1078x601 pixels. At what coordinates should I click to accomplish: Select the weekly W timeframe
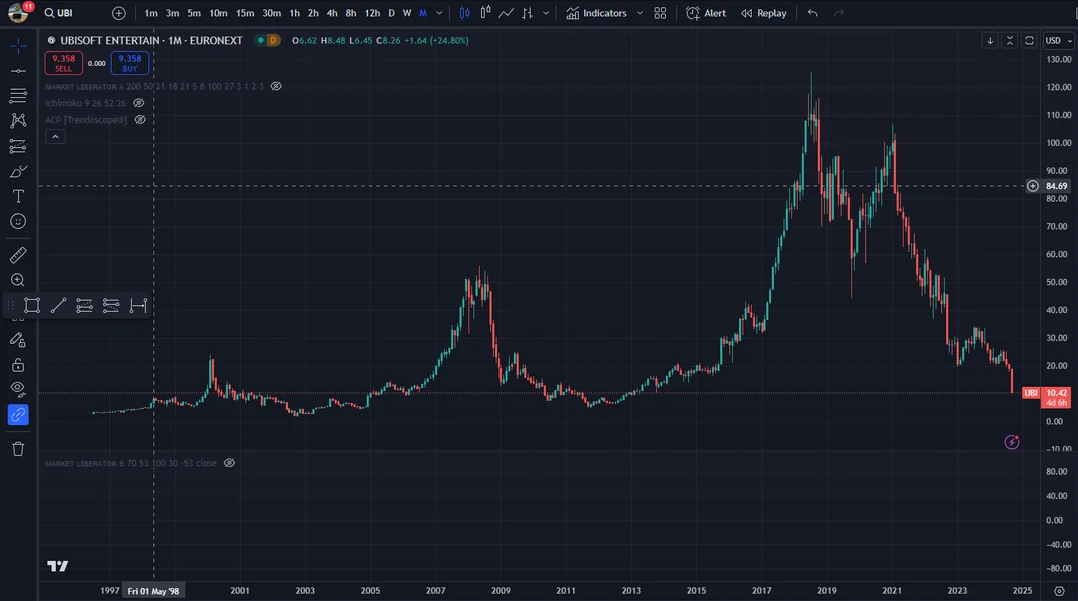coord(407,13)
